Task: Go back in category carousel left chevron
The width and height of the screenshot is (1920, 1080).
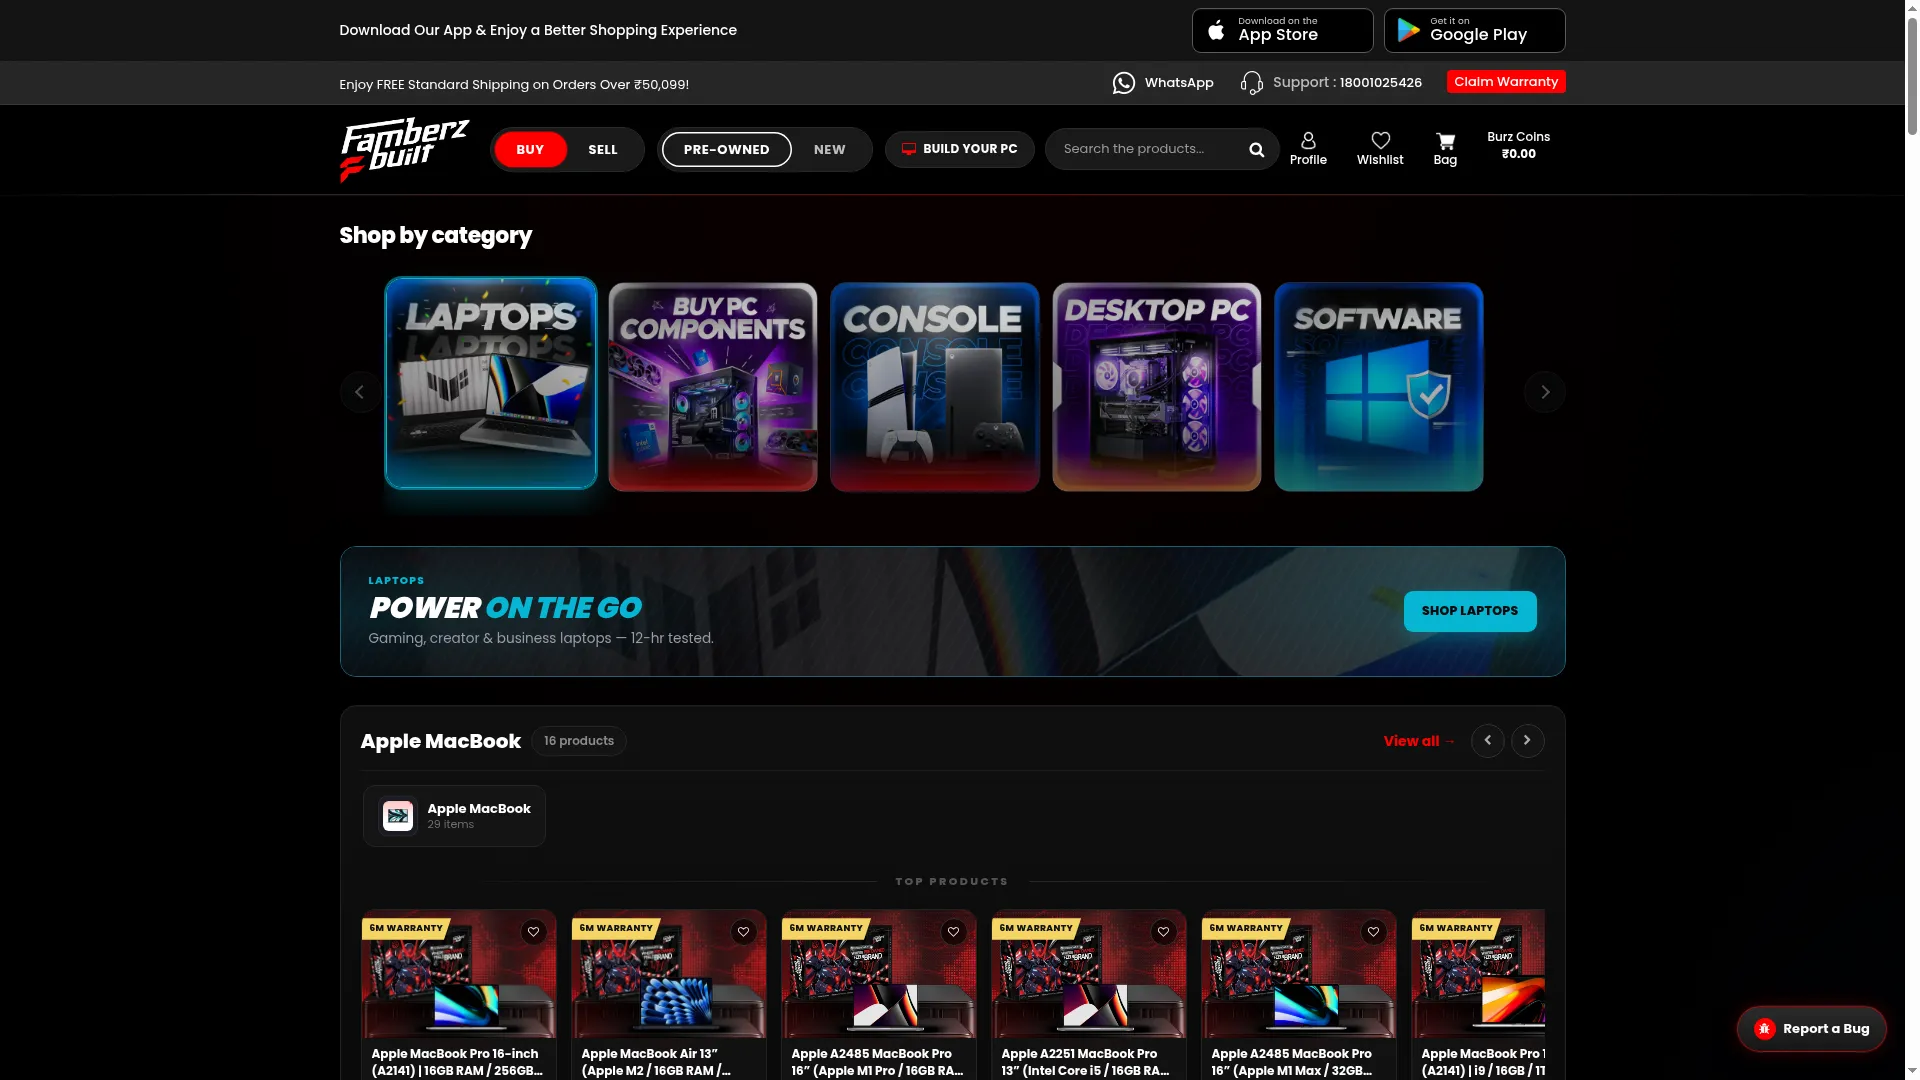Action: (x=360, y=392)
